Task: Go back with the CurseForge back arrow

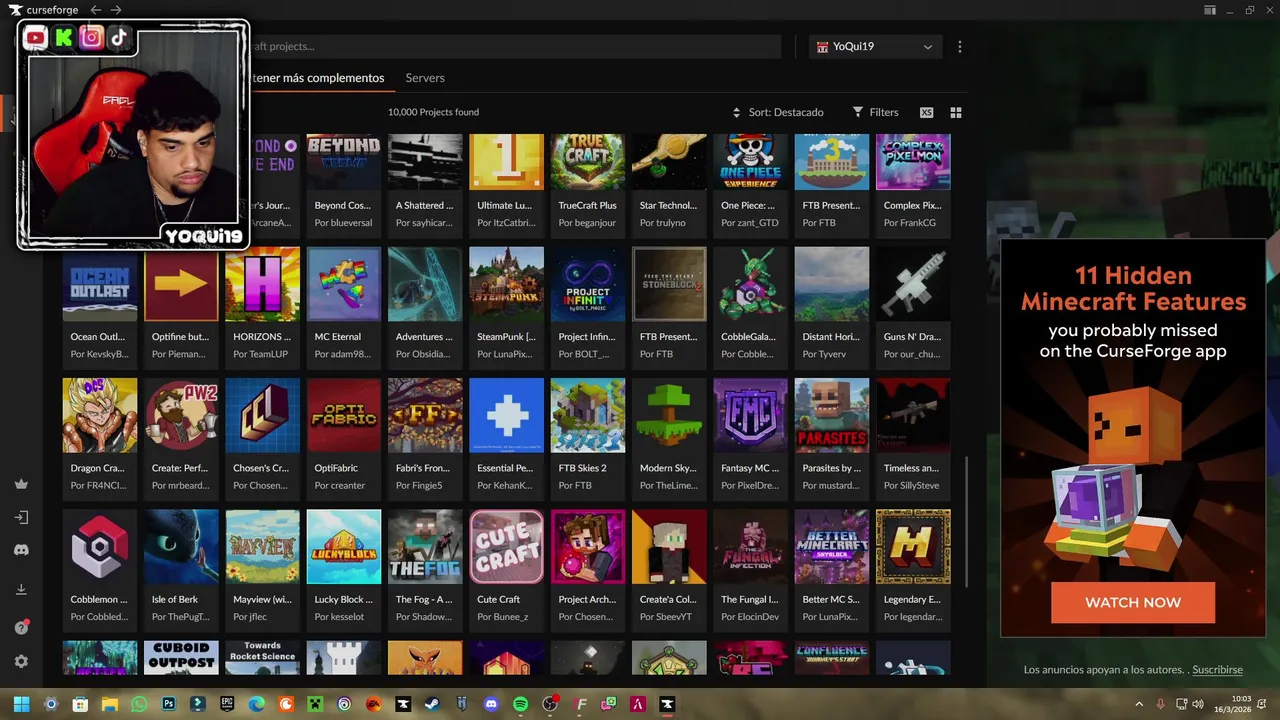Action: [96, 10]
